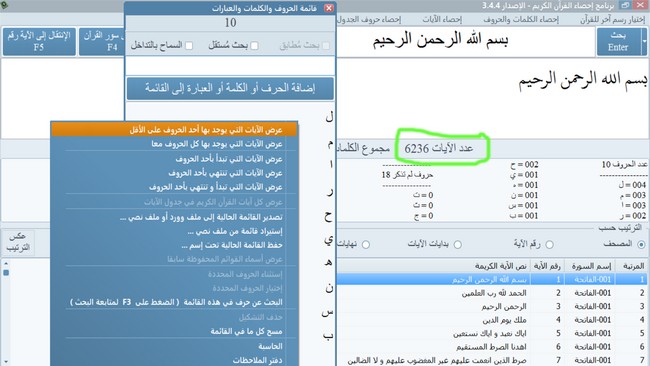Open الحاسبة from the context menu
Image resolution: width=650 pixels, height=366 pixels.
pos(174,346)
